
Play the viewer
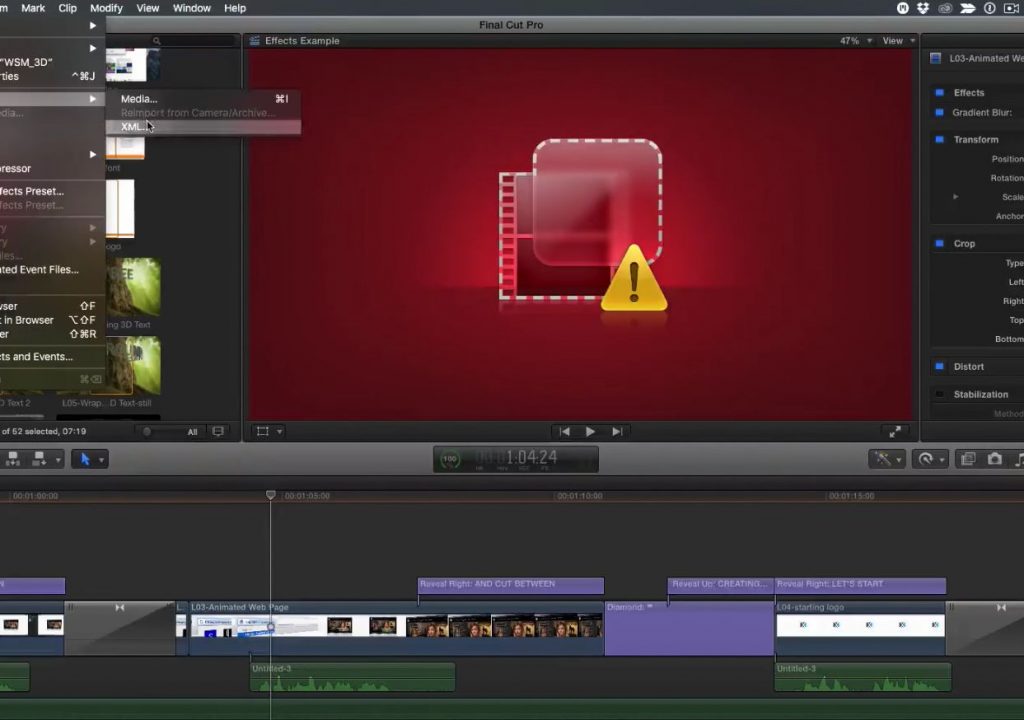(x=590, y=431)
